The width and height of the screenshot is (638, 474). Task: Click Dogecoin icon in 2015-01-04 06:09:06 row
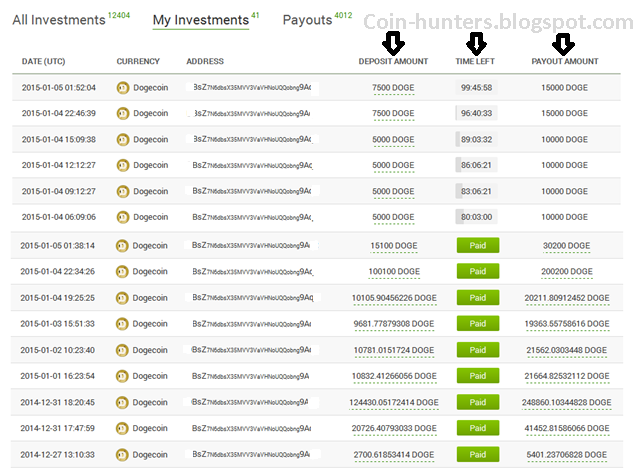pyautogui.click(x=122, y=217)
